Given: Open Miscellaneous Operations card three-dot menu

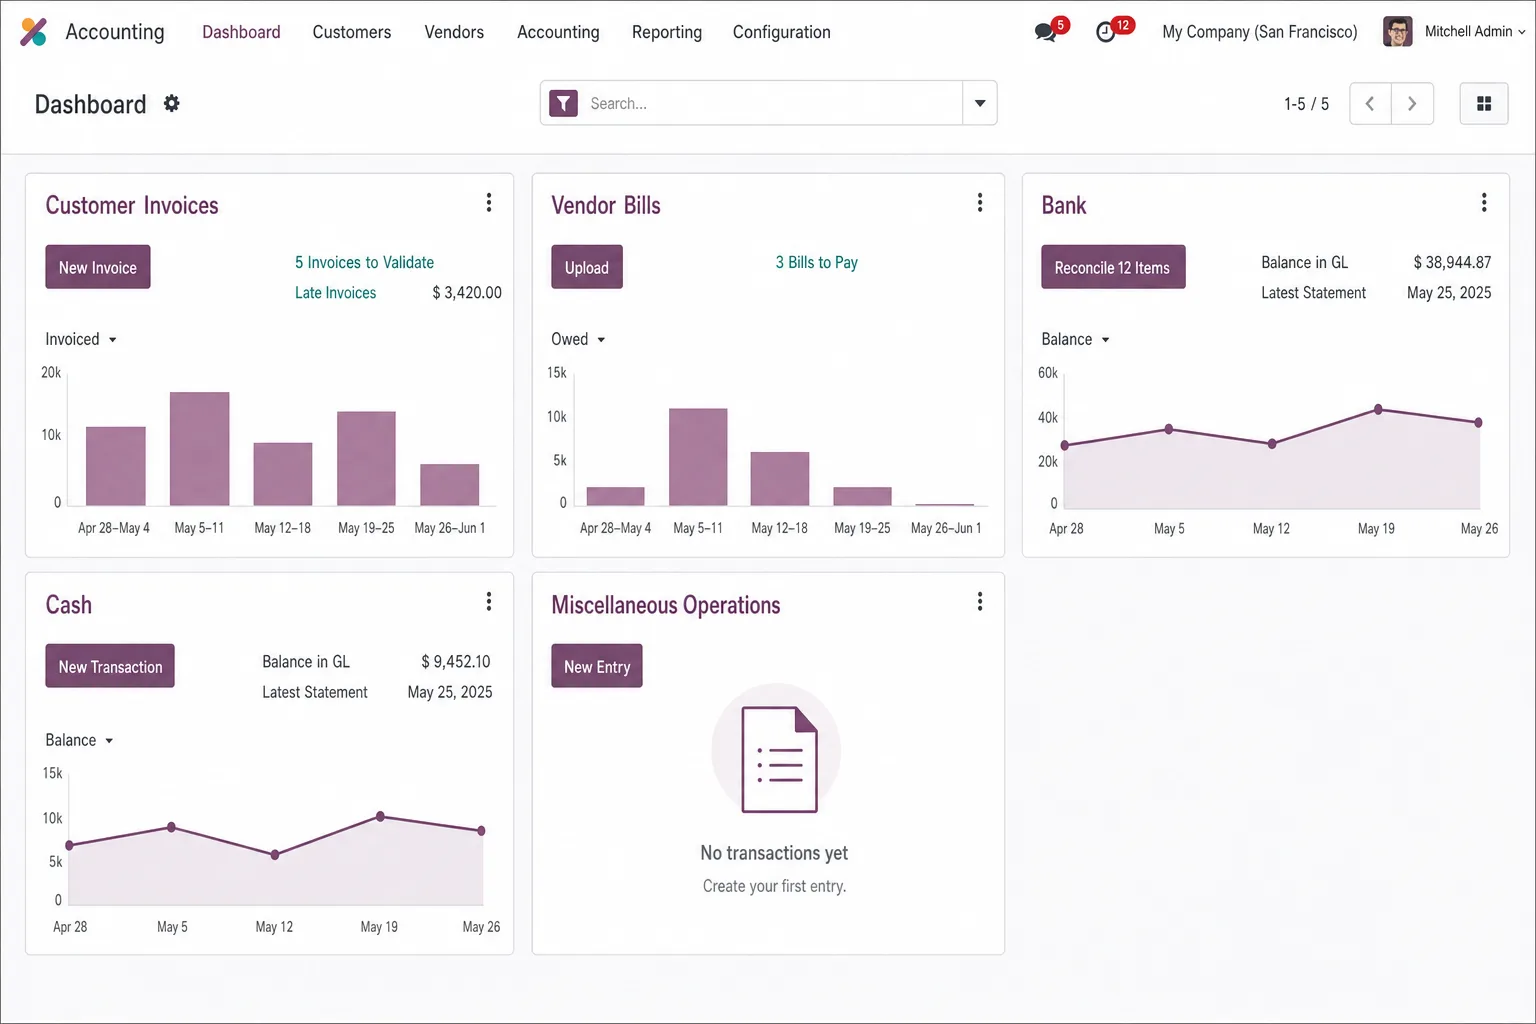Looking at the screenshot, I should (980, 602).
